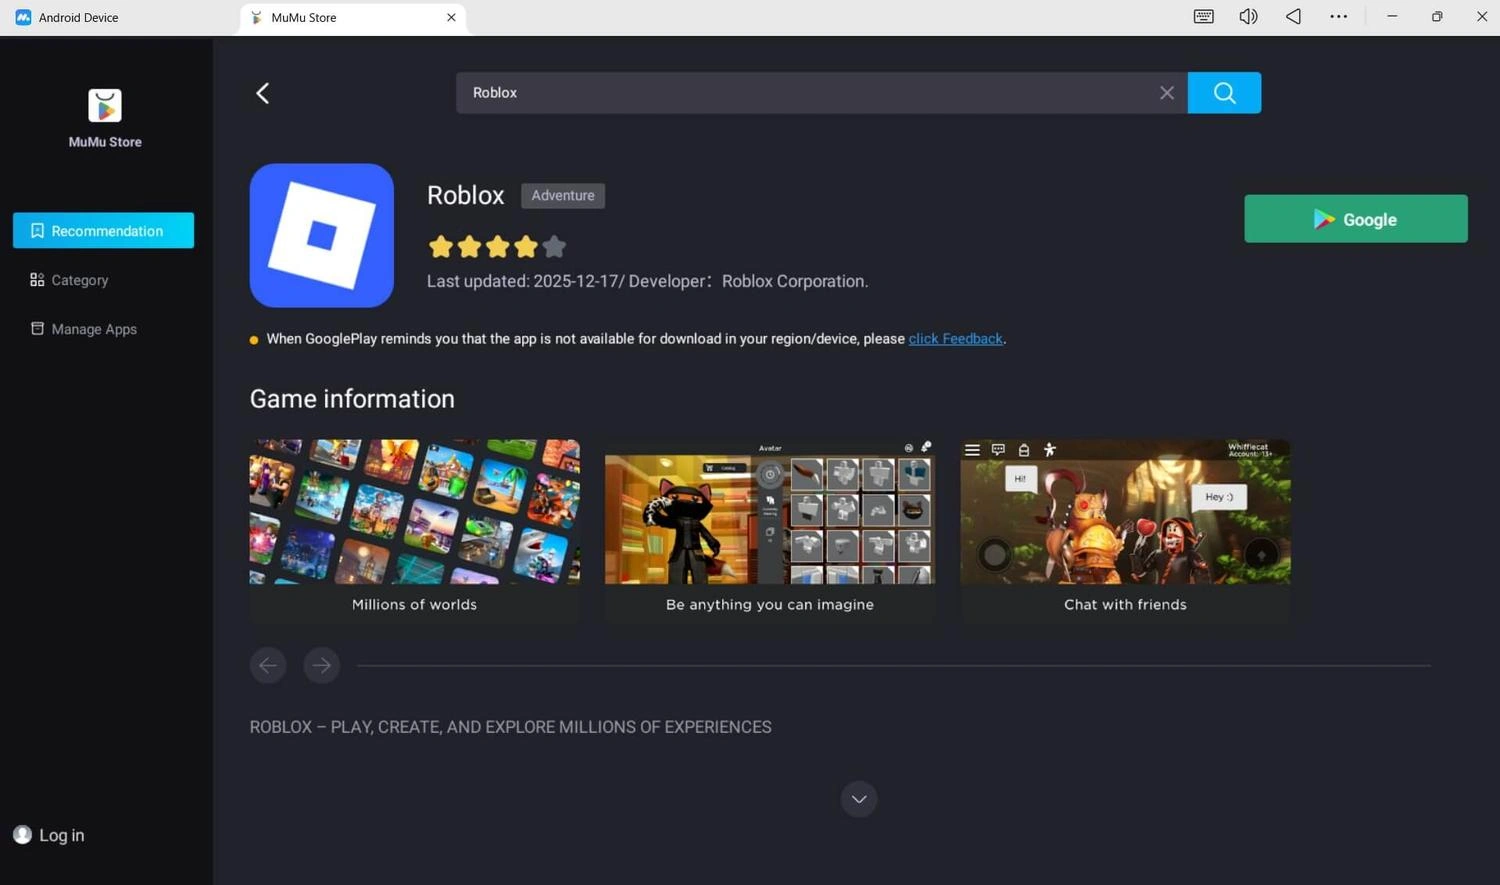1500x885 pixels.
Task: Switch to the Android Device tab
Action: (x=78, y=17)
